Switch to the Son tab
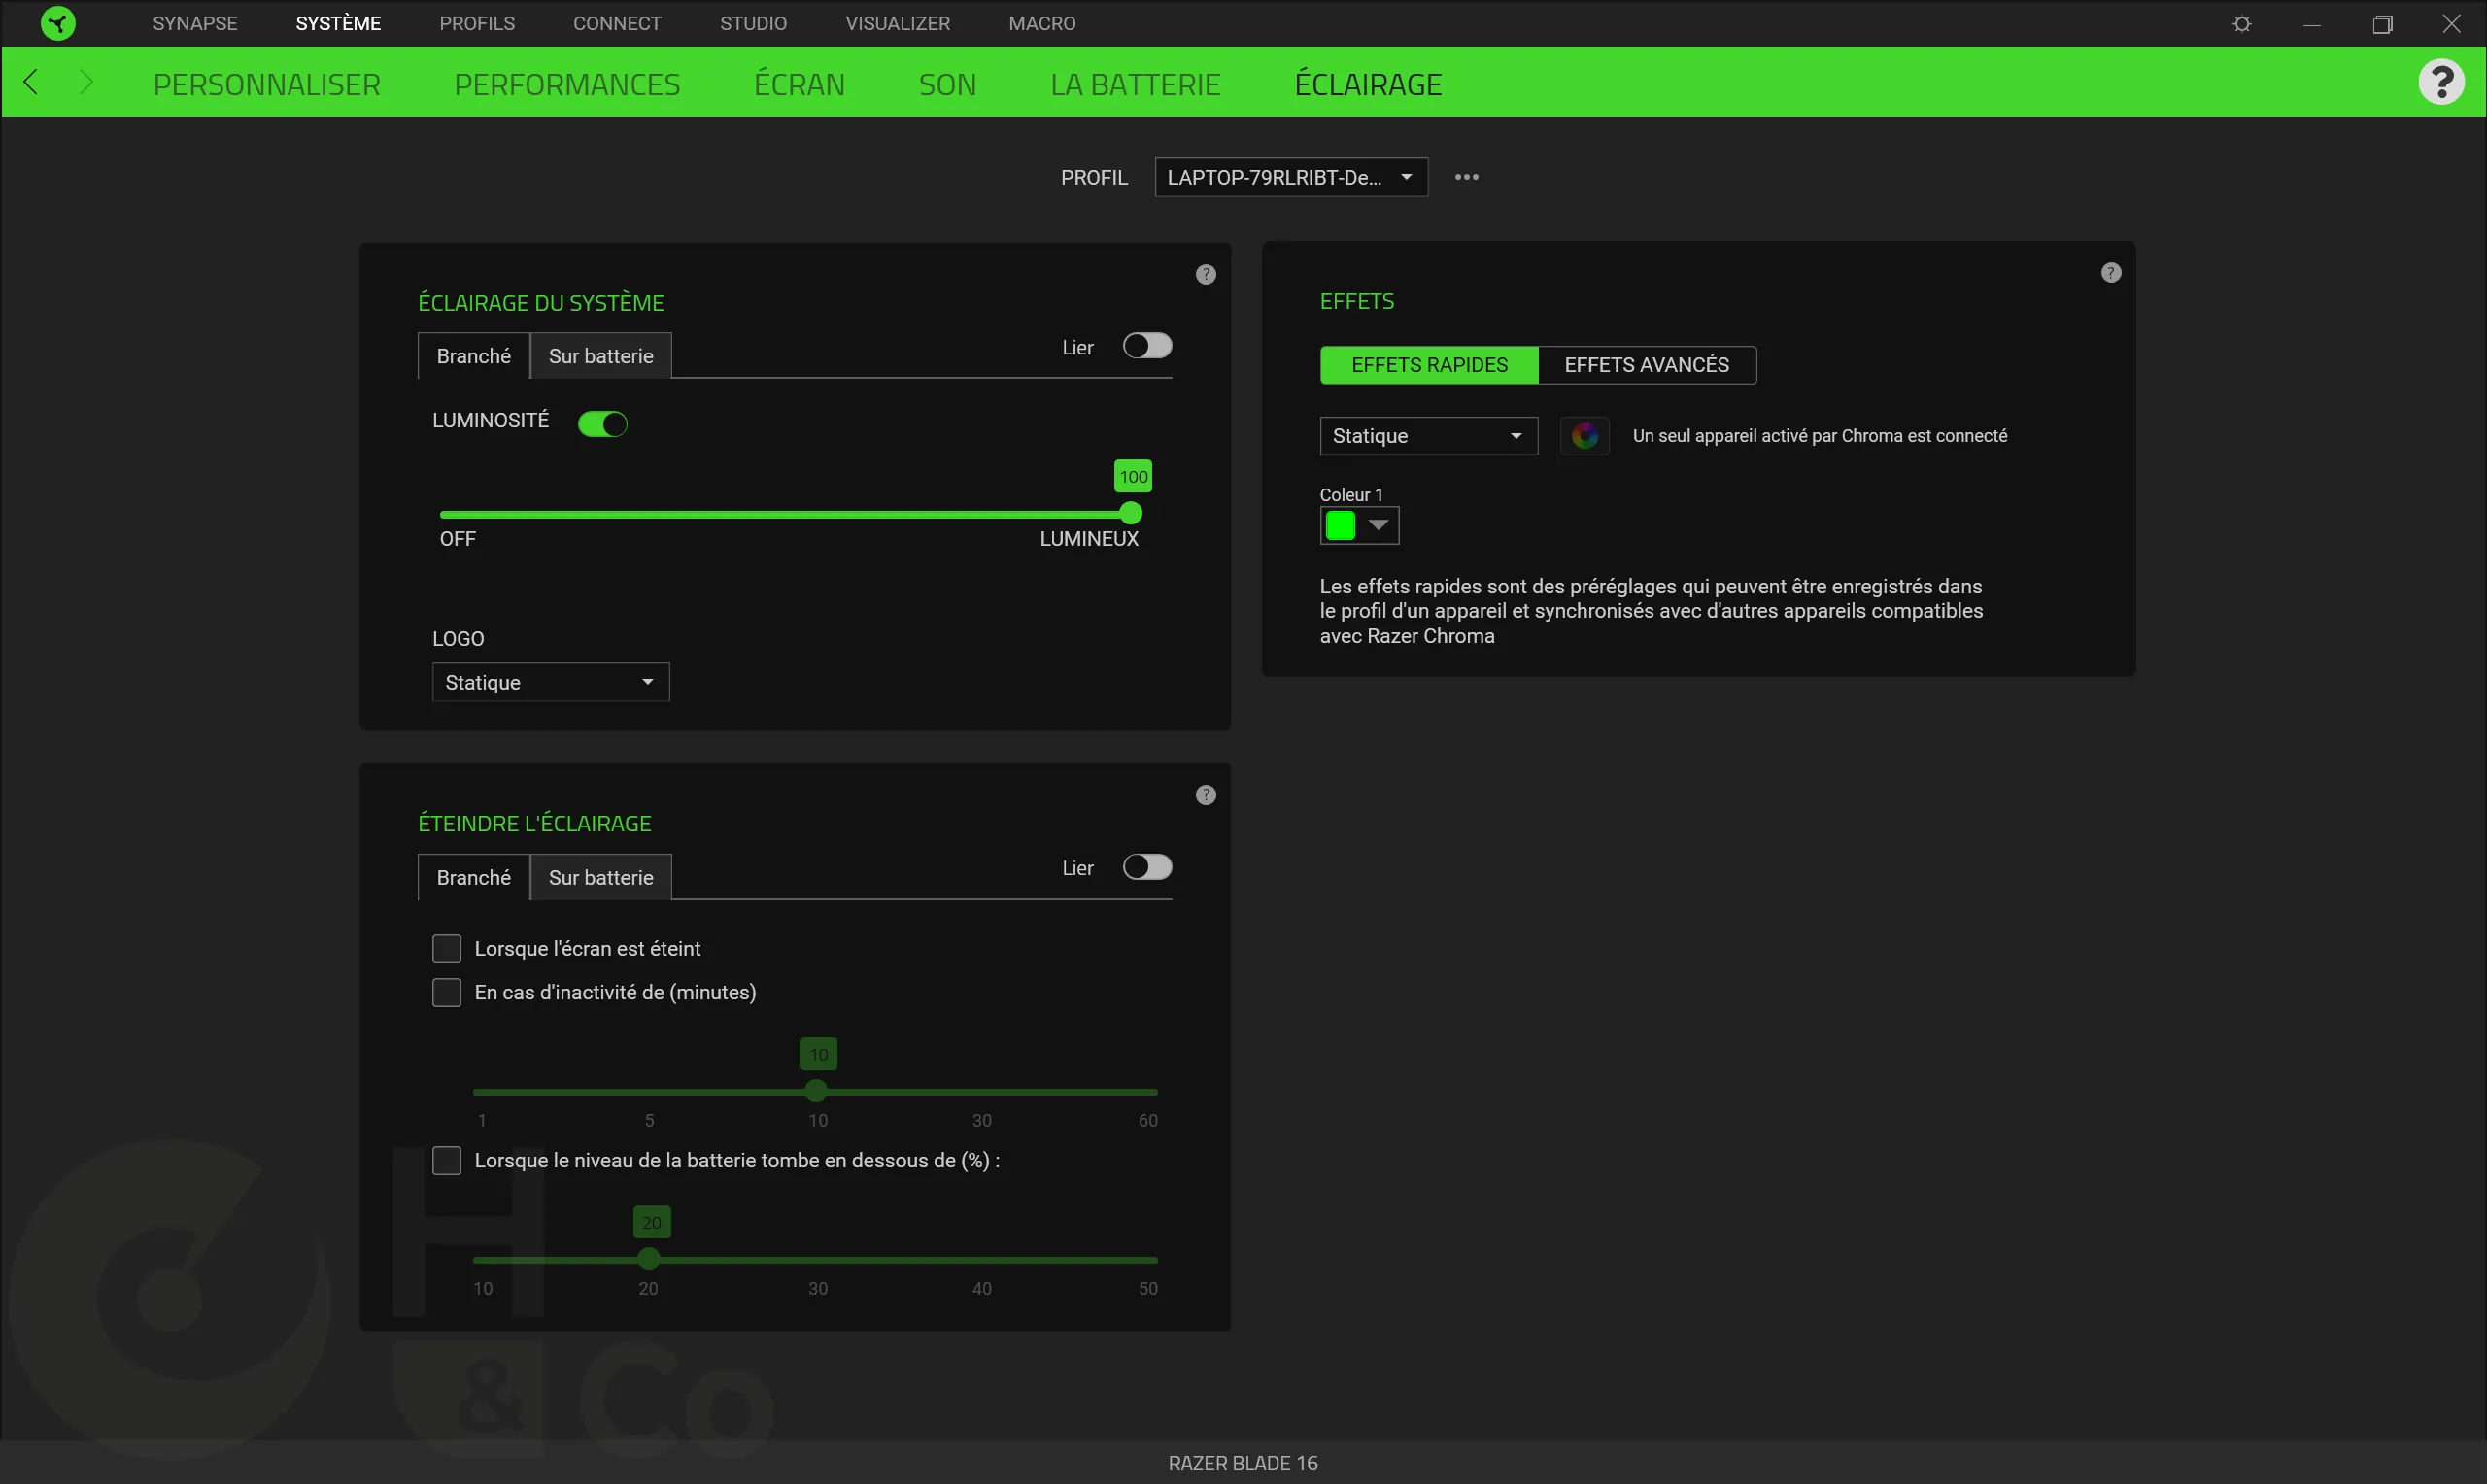 947,84
